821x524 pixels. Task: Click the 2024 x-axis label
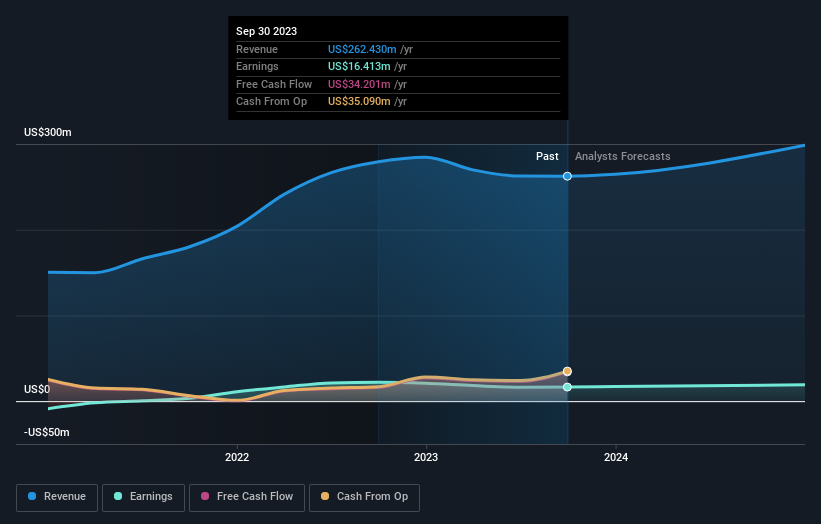point(616,457)
